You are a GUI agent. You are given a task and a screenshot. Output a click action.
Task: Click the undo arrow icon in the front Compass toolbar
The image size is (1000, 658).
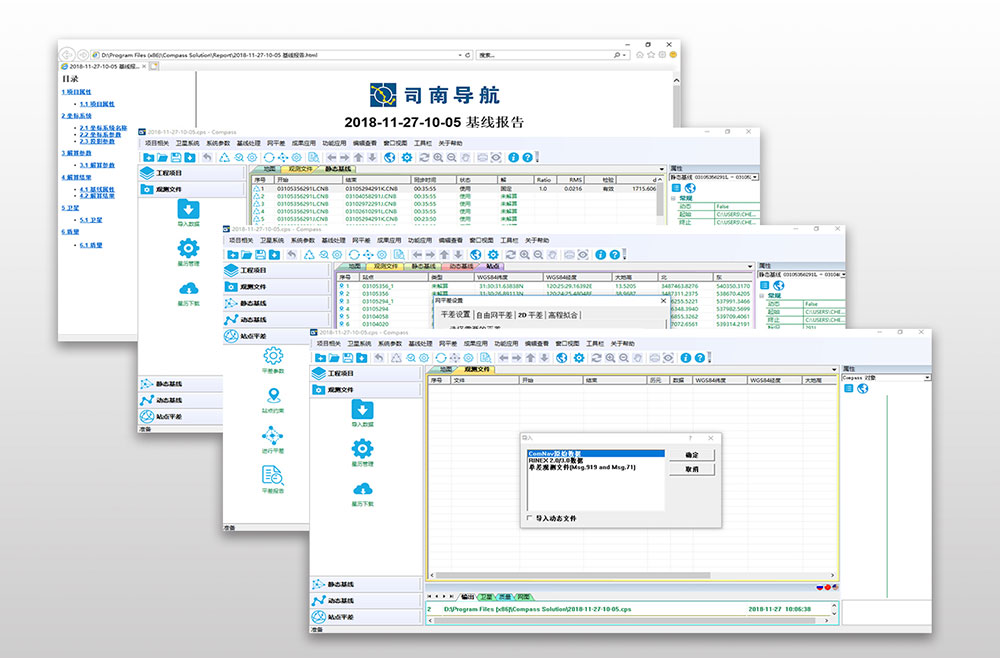pyautogui.click(x=379, y=358)
